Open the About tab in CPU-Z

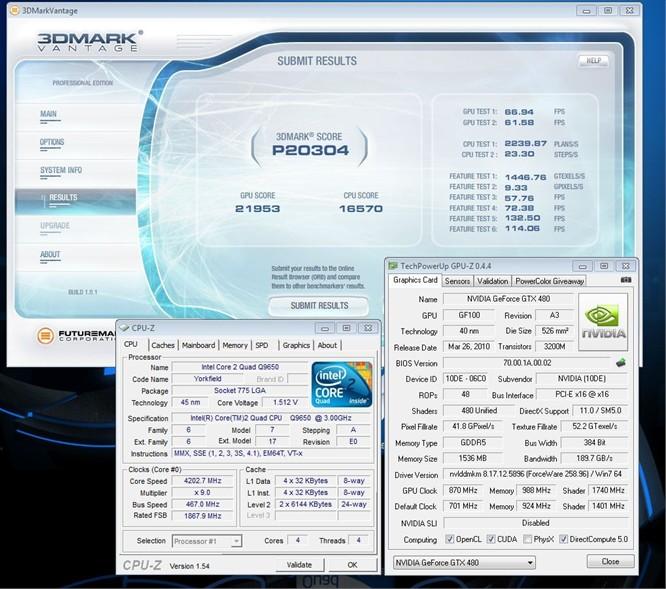tap(327, 345)
